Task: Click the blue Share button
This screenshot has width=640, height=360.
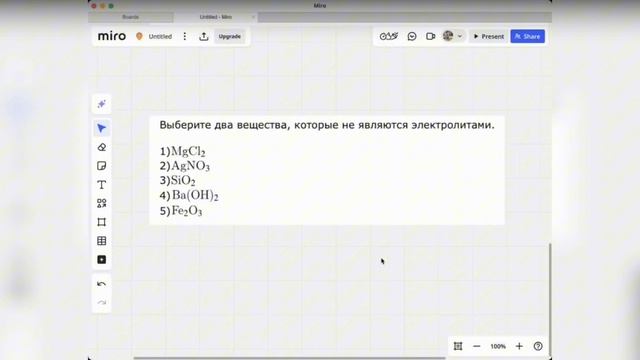Action: 527,36
